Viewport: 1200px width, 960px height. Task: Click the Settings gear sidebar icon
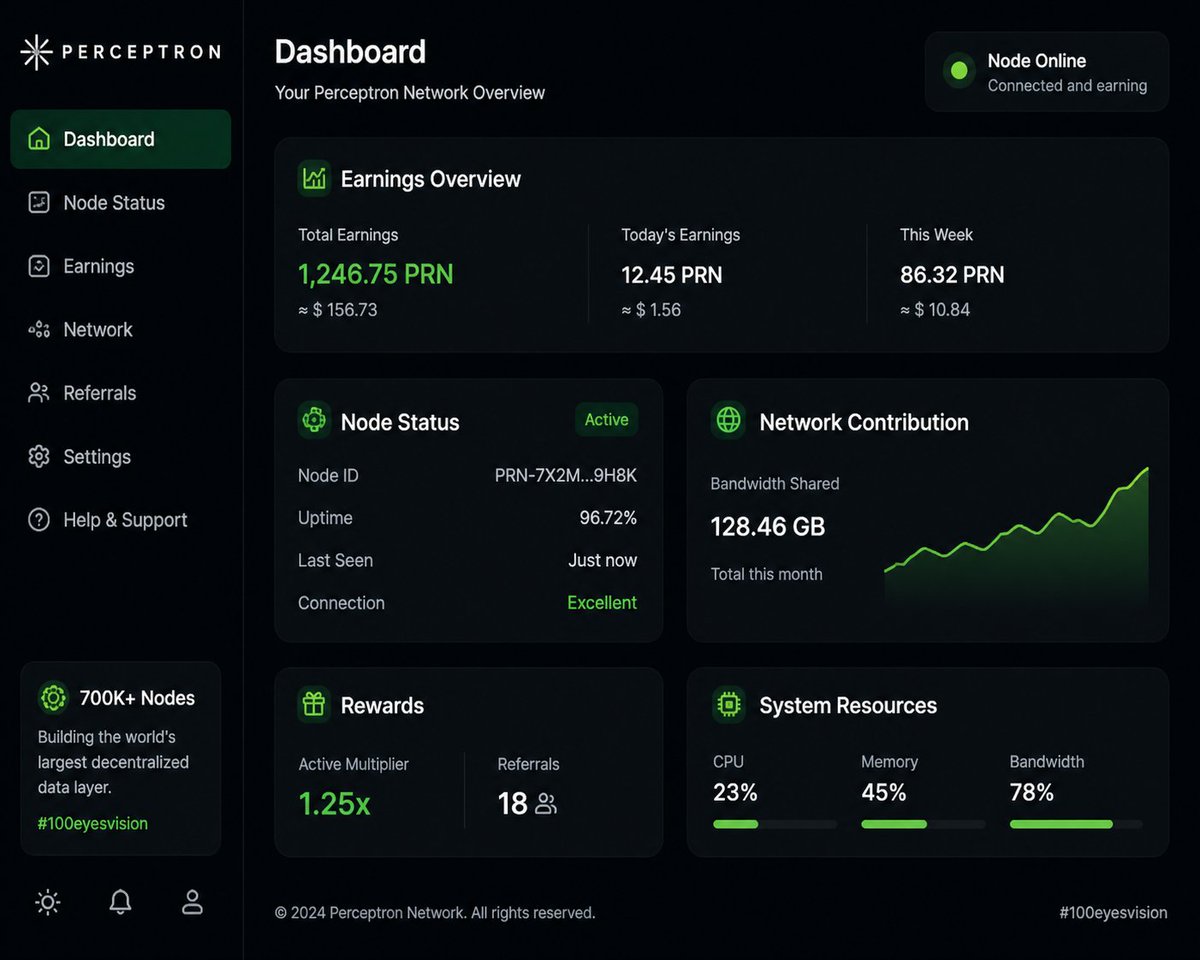click(x=39, y=457)
